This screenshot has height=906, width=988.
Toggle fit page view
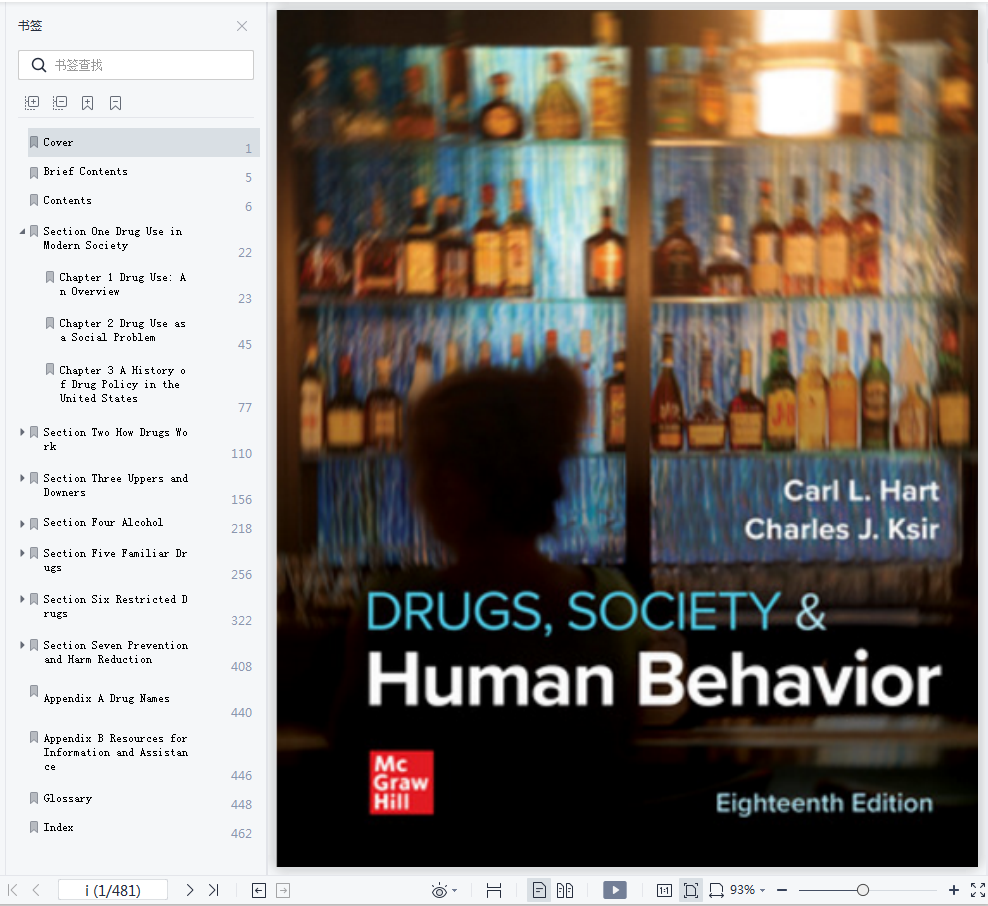pyautogui.click(x=691, y=890)
